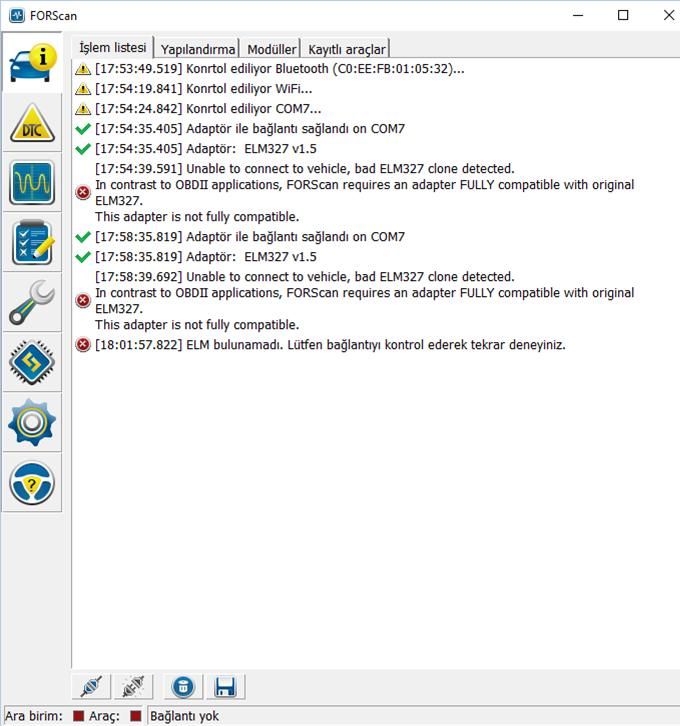
Task: Click the red error icon on 17:58:39.692 message
Action: [83, 300]
